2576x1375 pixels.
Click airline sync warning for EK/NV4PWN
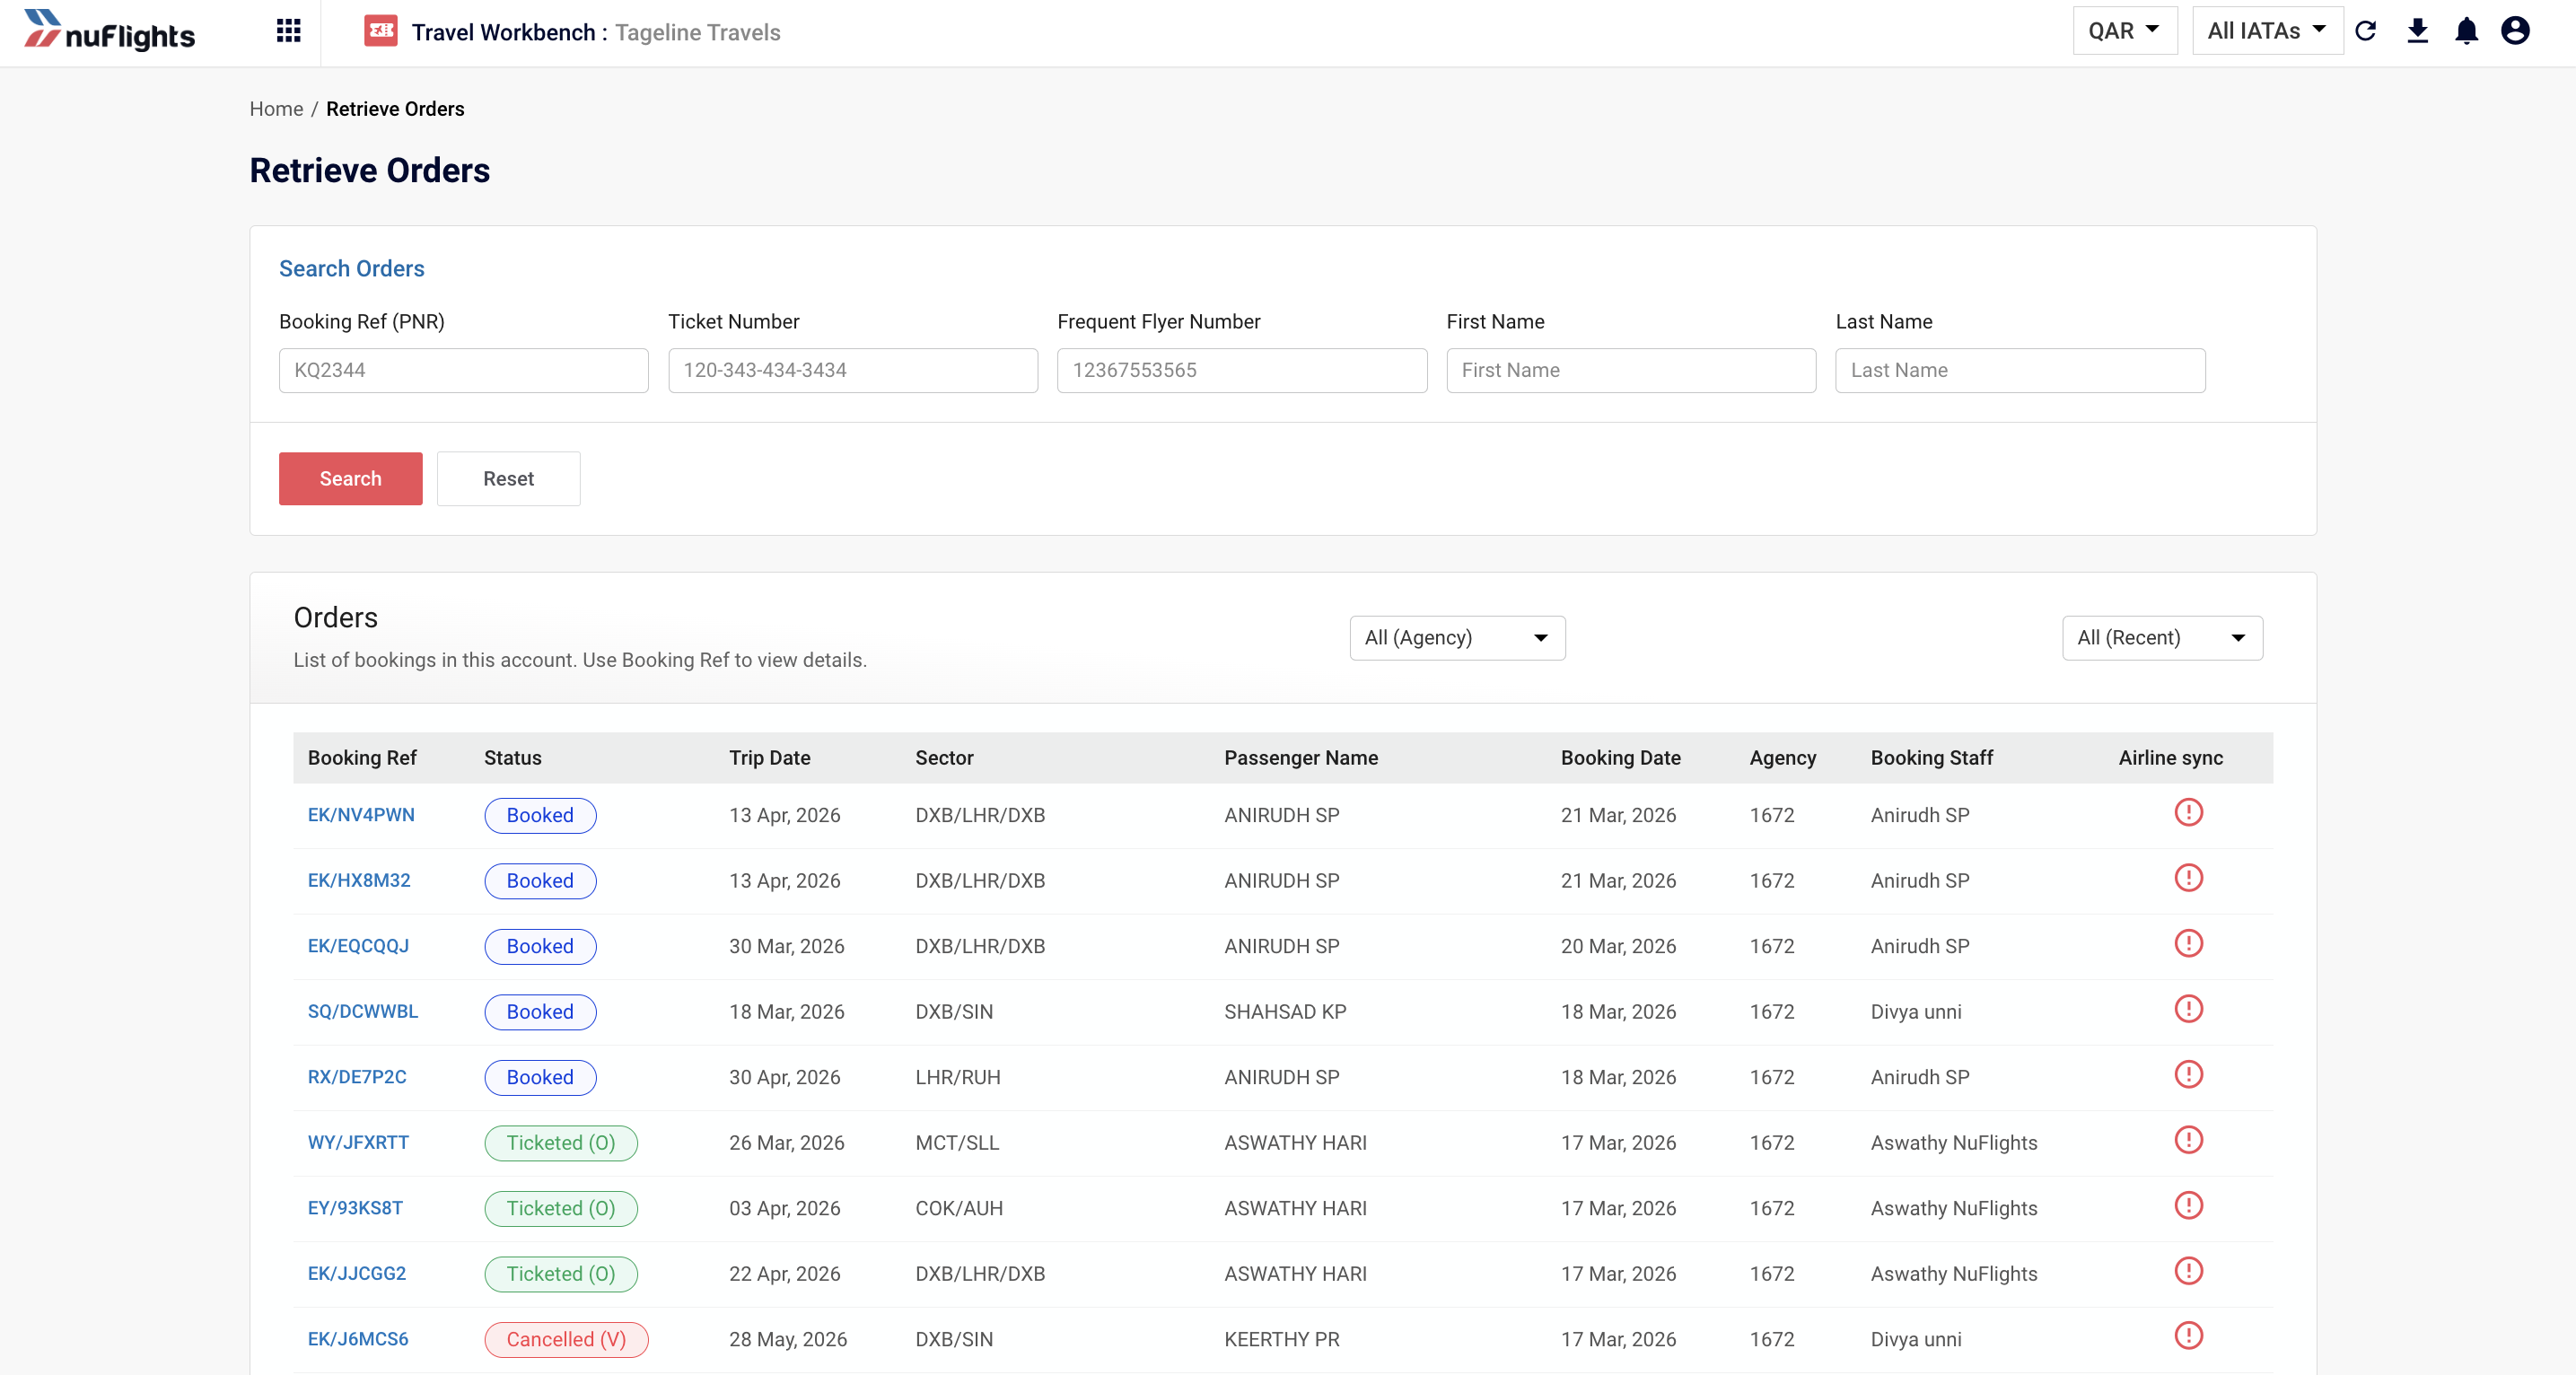click(2188, 812)
